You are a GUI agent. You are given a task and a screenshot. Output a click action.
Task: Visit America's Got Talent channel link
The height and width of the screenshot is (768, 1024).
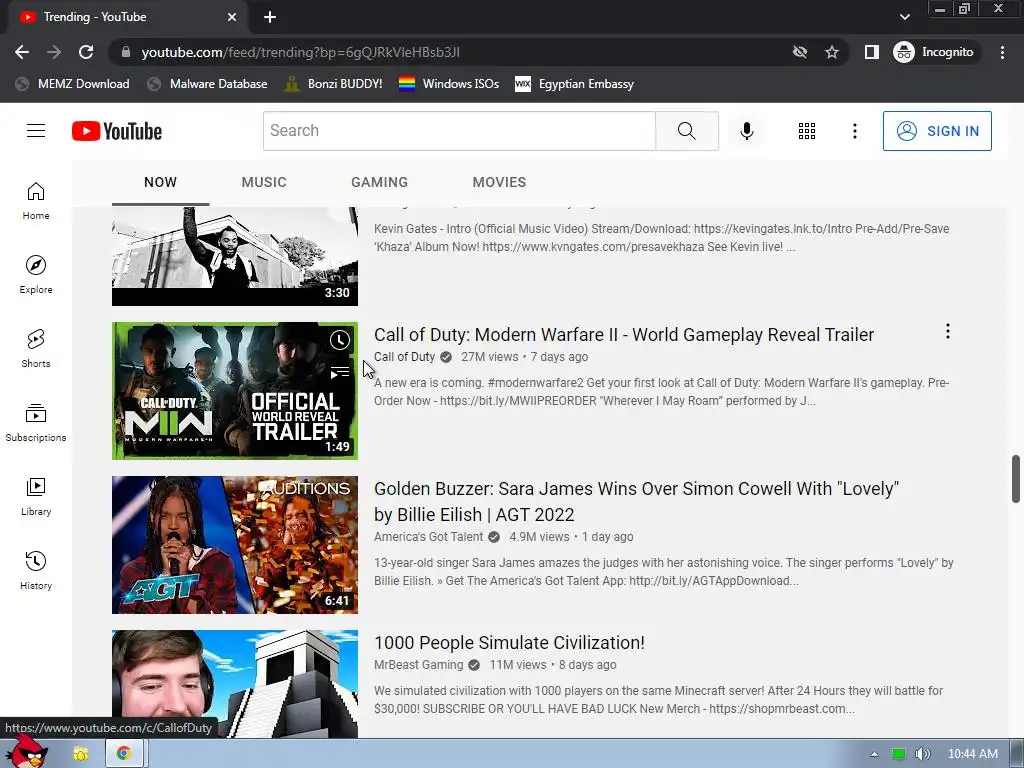tap(428, 537)
